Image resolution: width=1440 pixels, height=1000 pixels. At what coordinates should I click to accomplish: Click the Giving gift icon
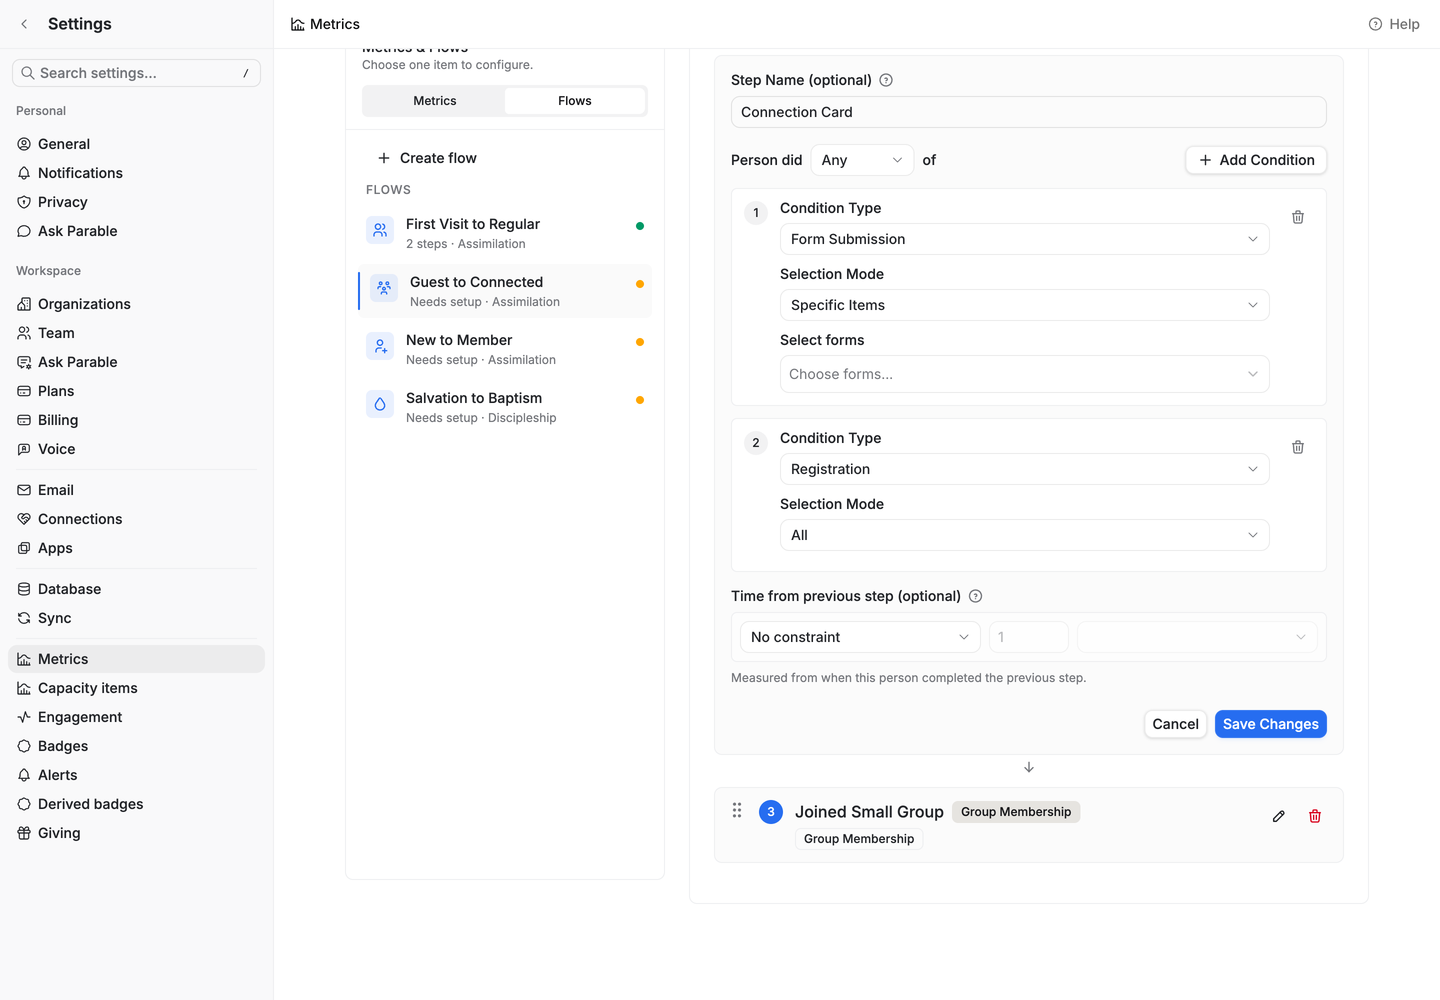[24, 833]
